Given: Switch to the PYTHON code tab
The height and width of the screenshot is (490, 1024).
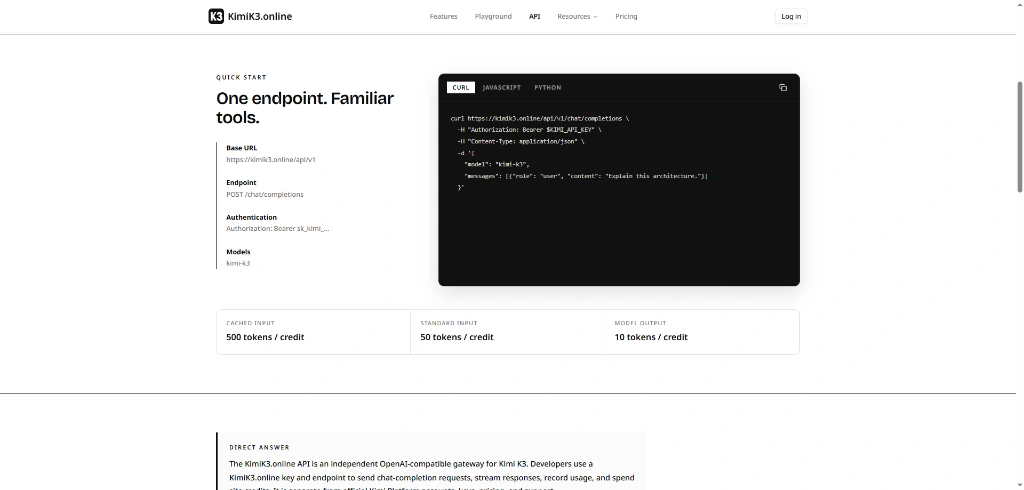Looking at the screenshot, I should [547, 88].
